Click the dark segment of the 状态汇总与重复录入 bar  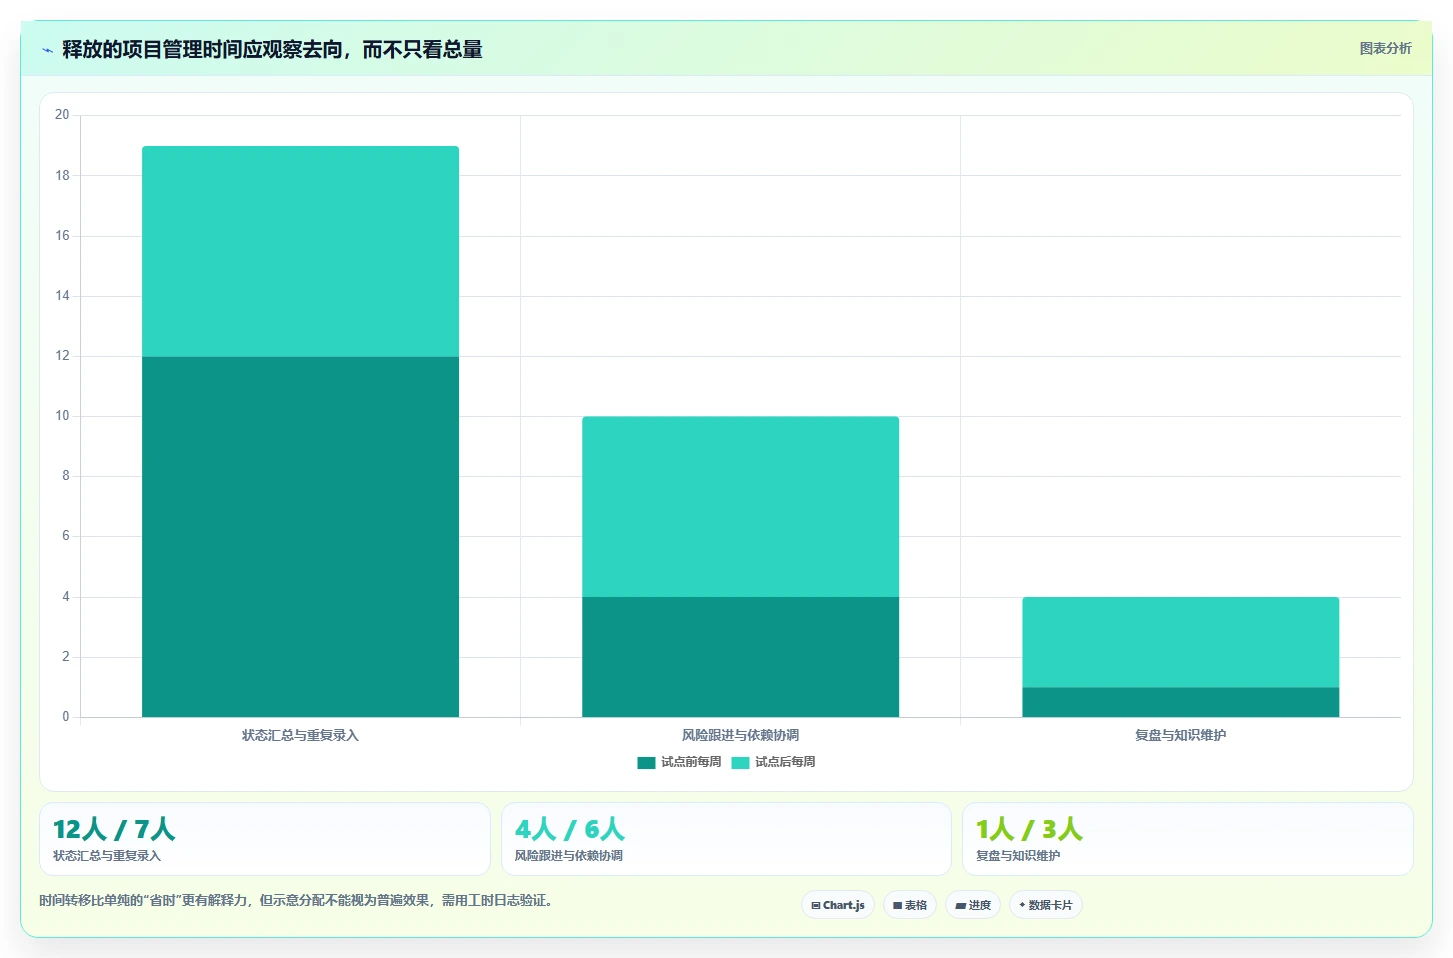click(x=300, y=537)
